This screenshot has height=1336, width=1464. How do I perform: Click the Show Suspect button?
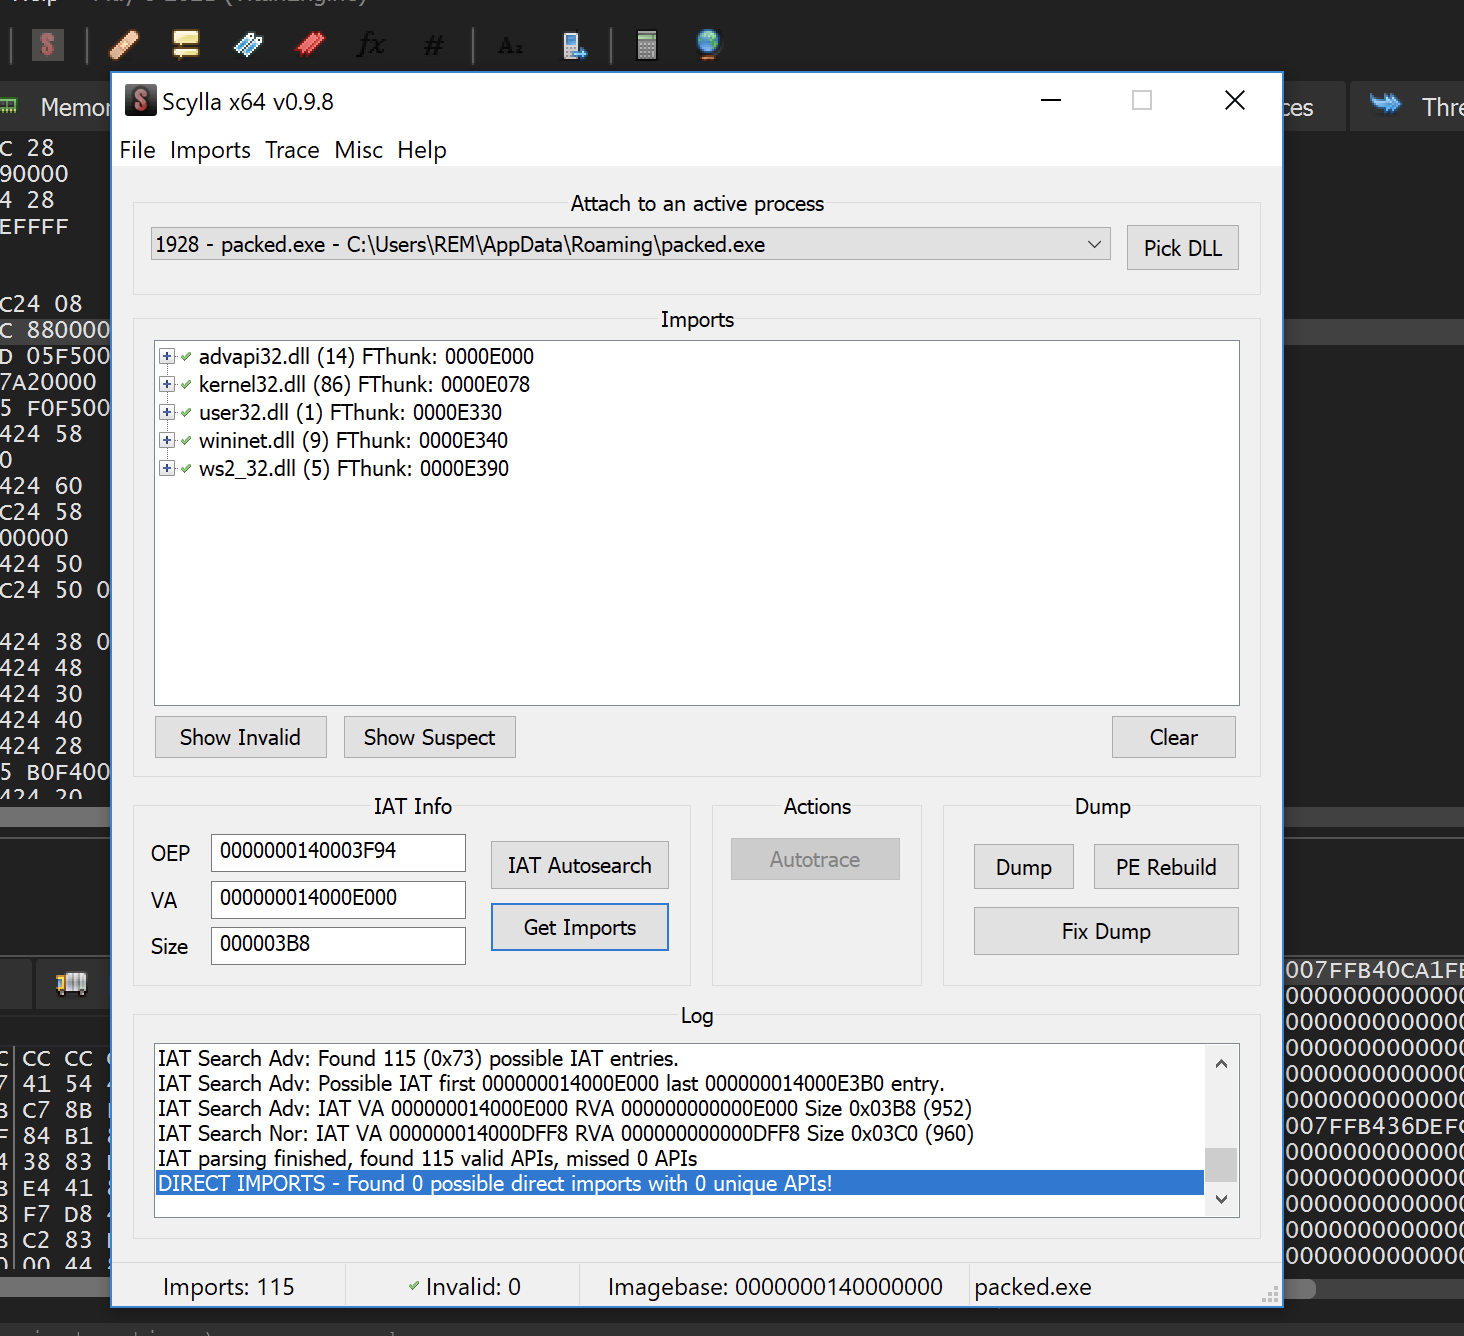pos(430,737)
